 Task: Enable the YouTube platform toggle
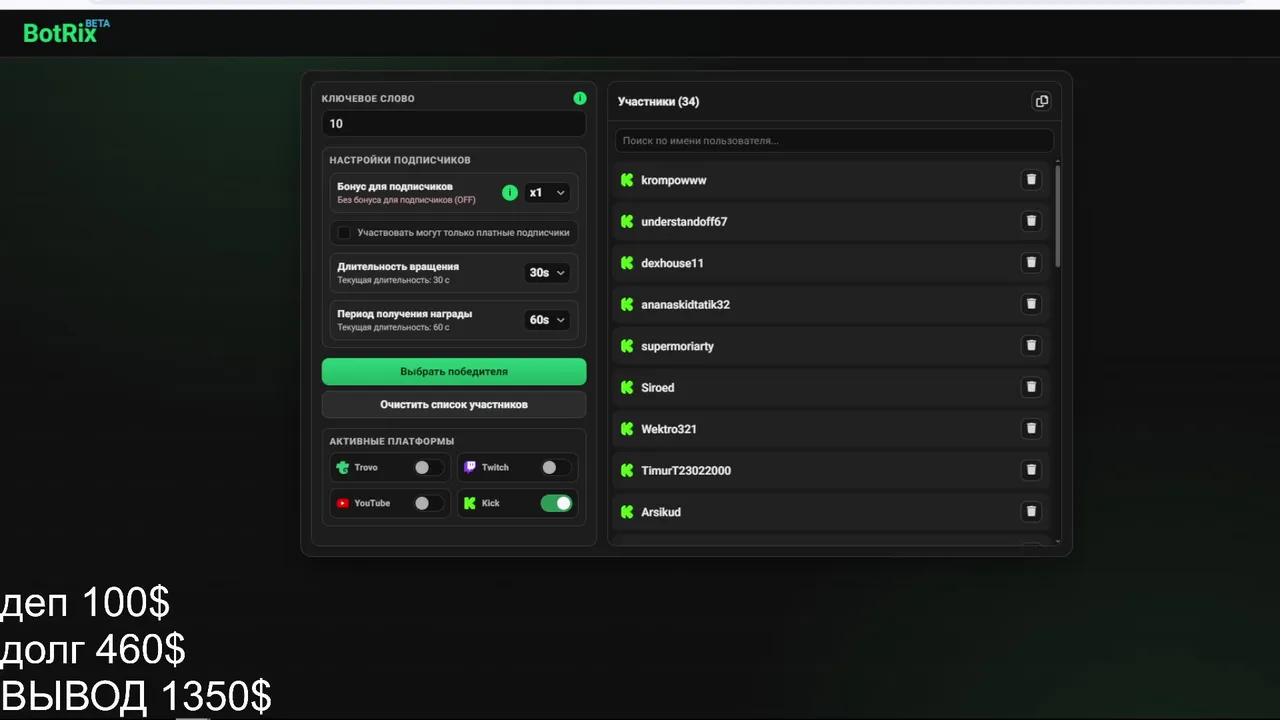click(x=428, y=503)
